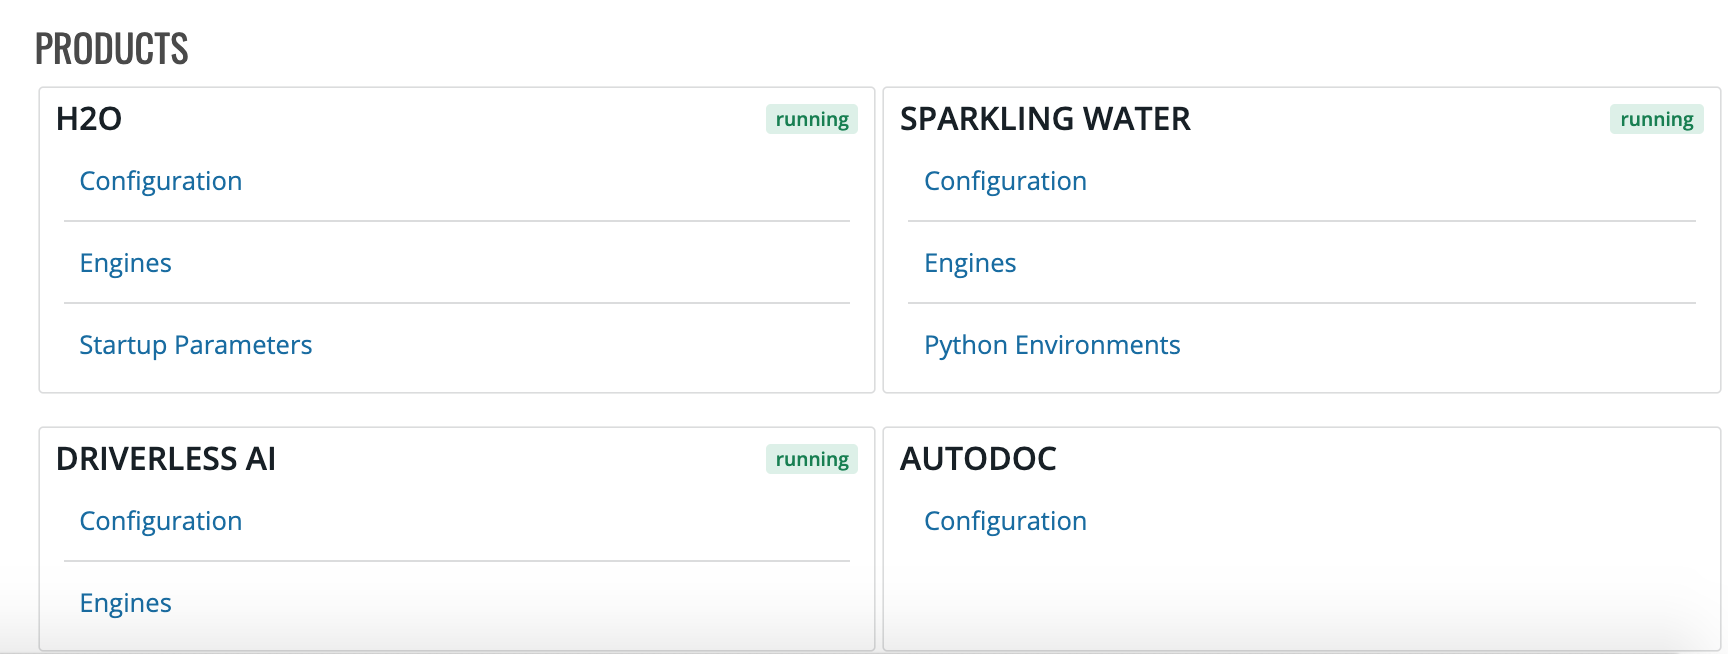Click the DRIVERLESS AI card title

[166, 459]
